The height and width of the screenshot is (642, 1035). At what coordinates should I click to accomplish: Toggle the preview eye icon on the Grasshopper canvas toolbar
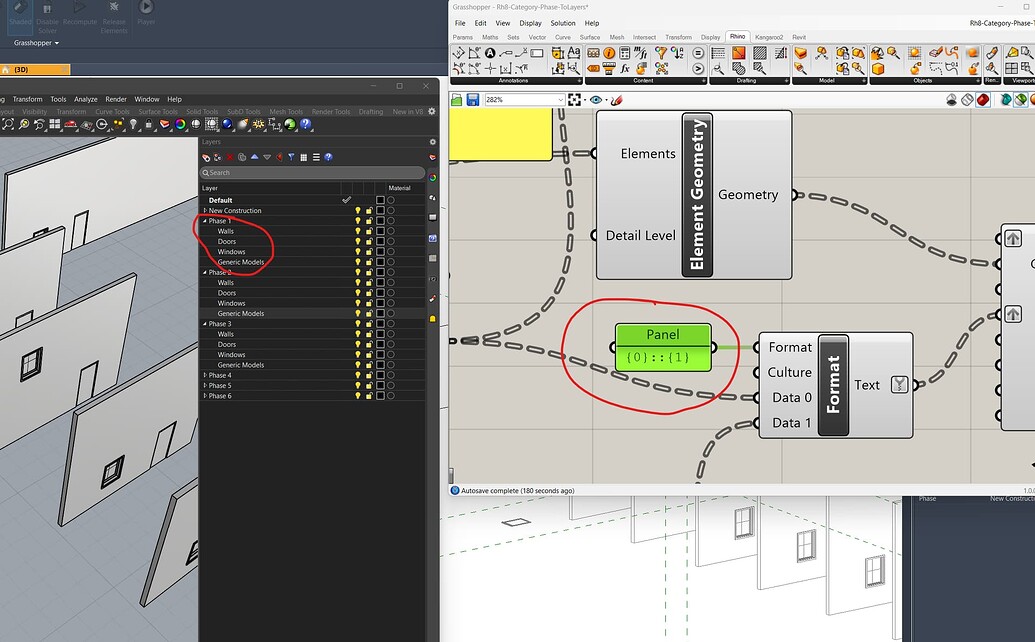pos(596,99)
